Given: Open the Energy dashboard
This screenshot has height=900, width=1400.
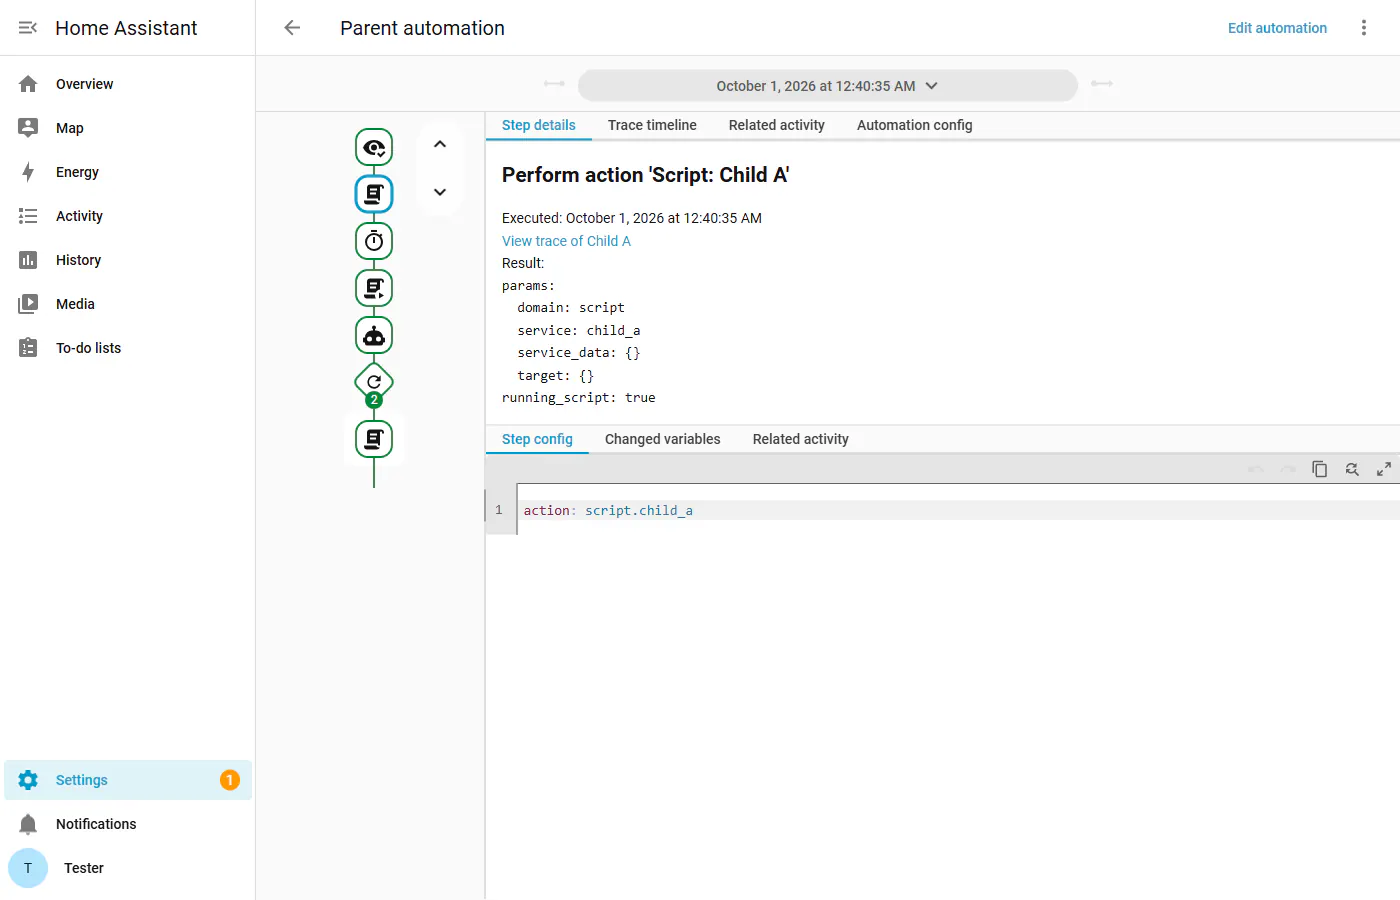Looking at the screenshot, I should [128, 172].
